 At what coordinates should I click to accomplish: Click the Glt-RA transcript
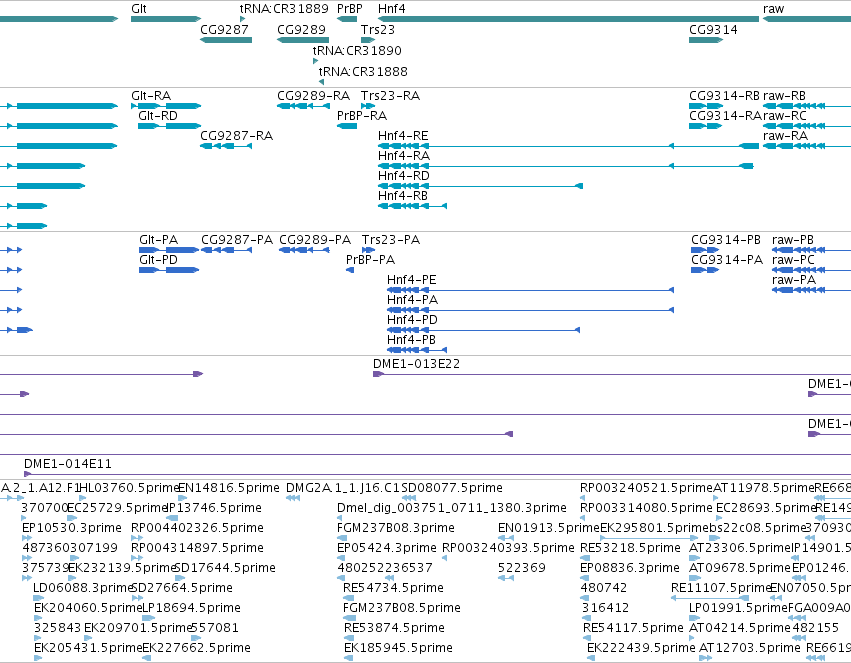tap(166, 106)
